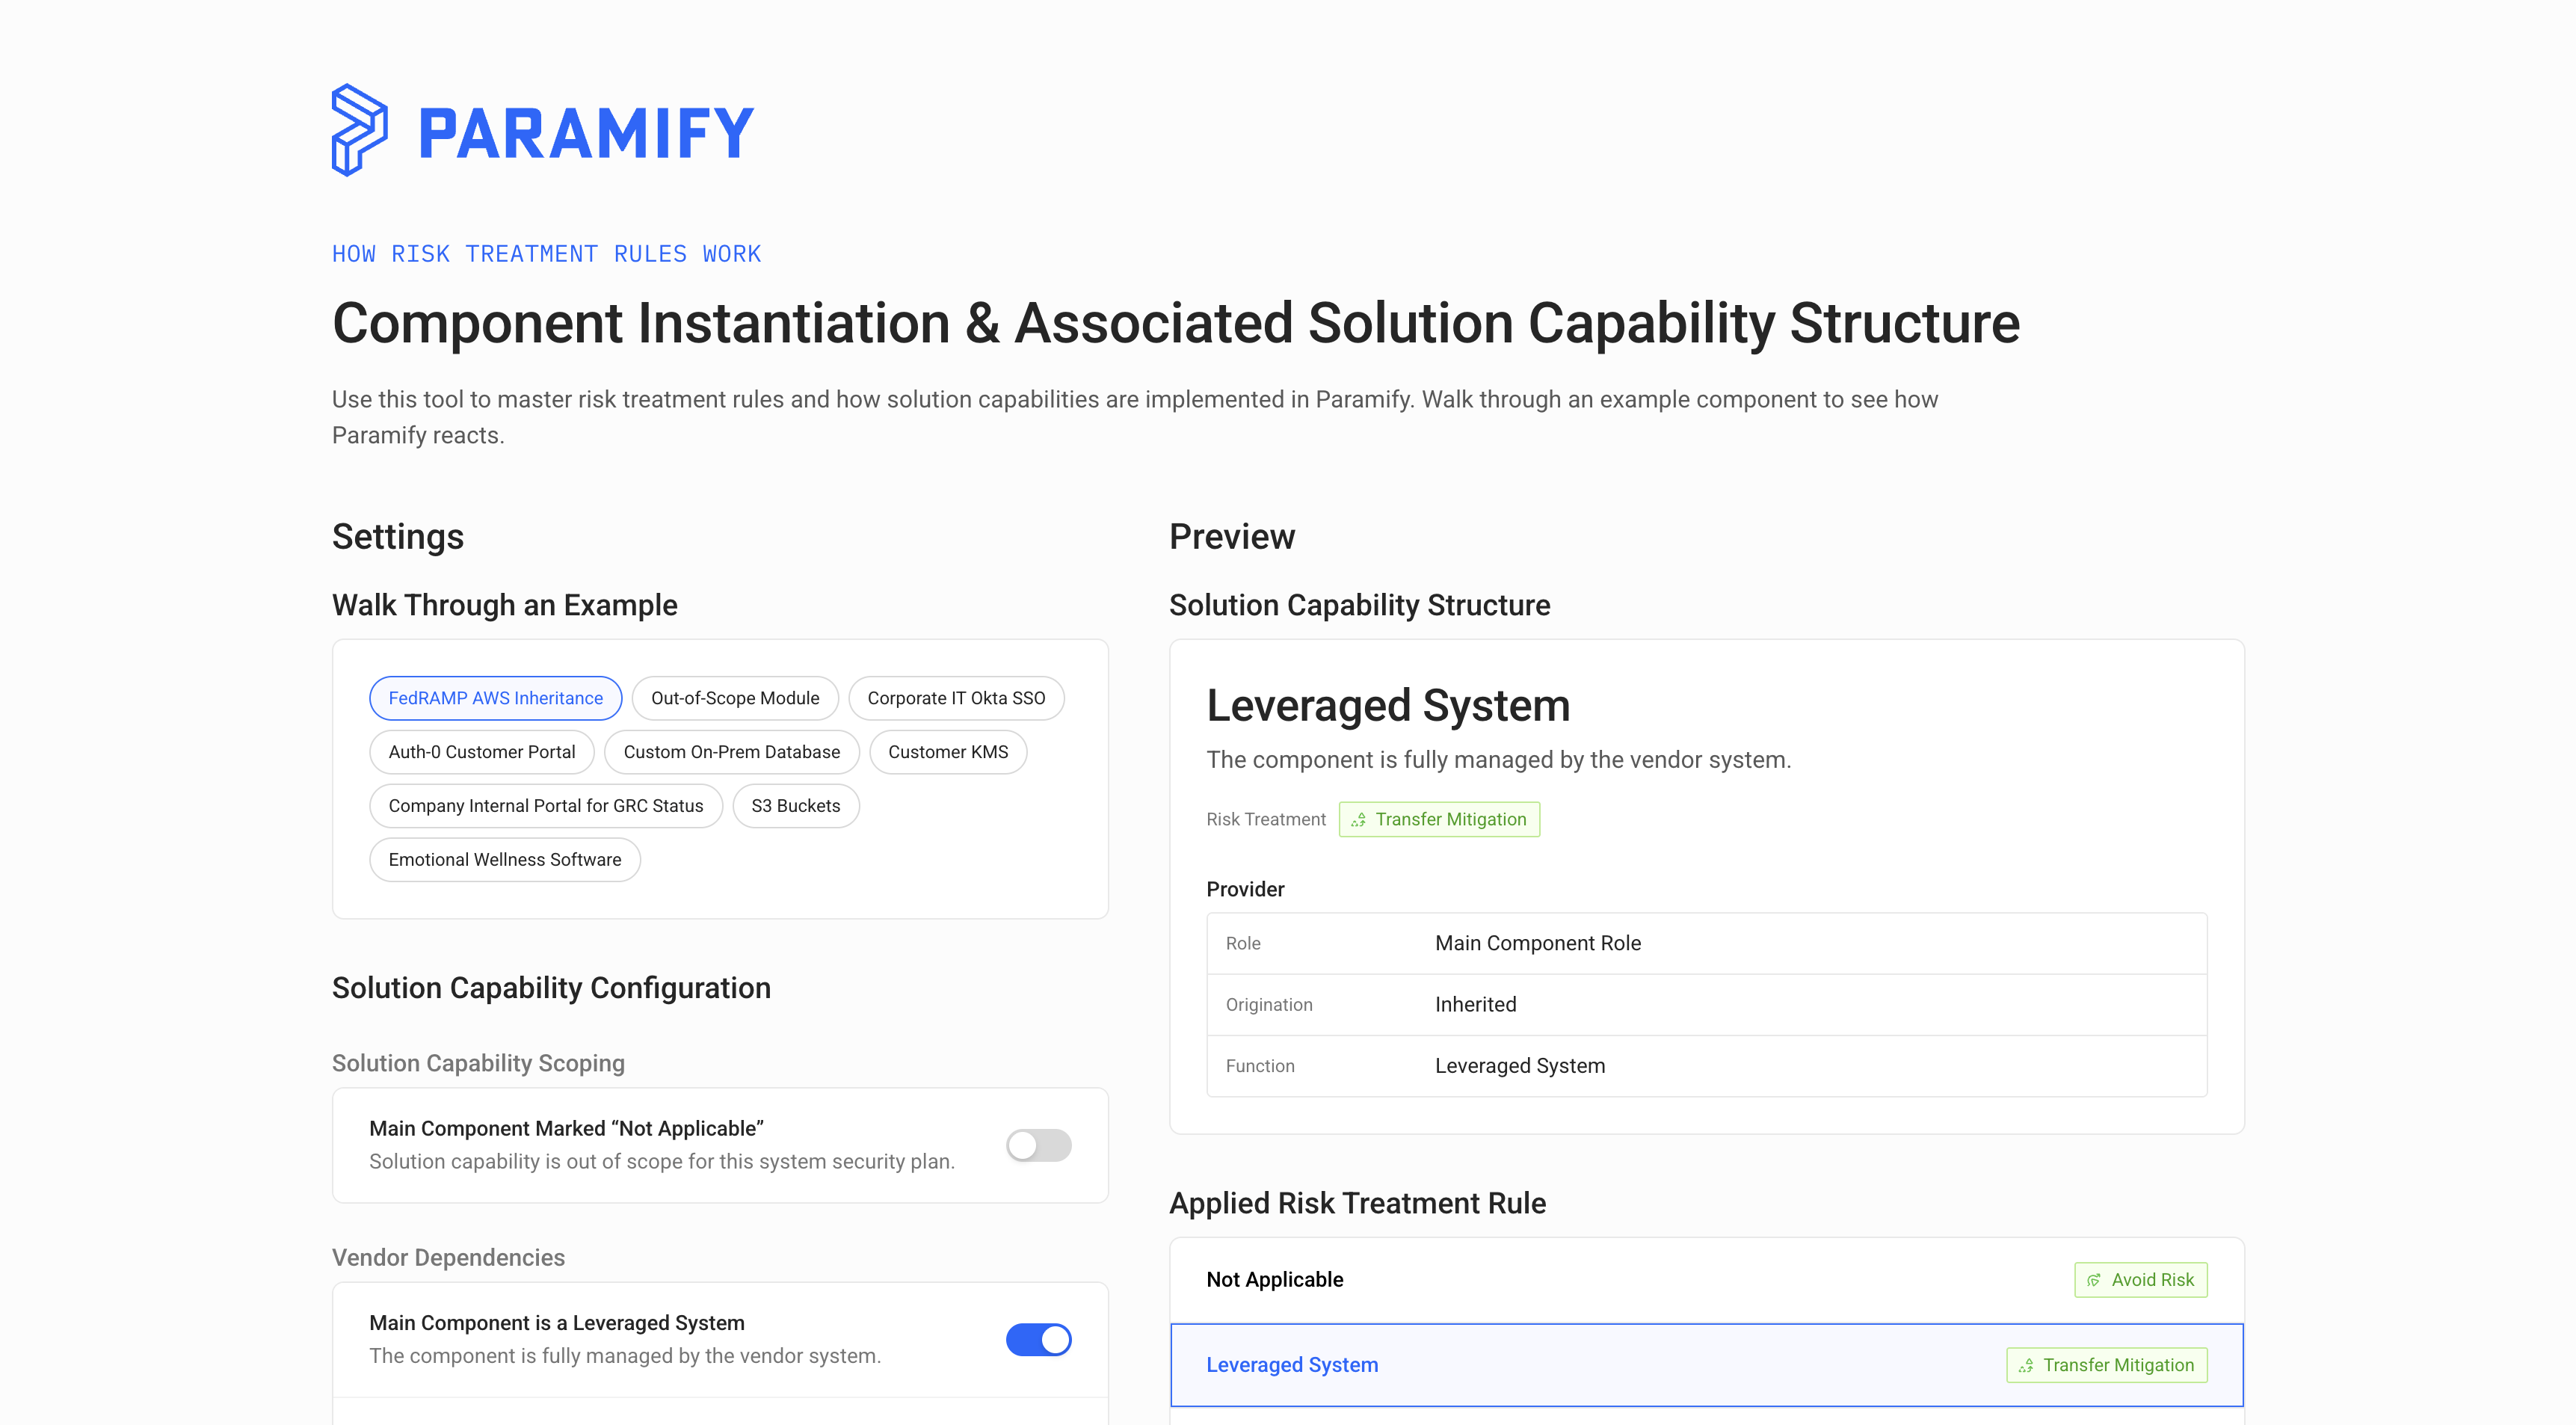Select the FedRAMP AWS Inheritance example

click(x=495, y=698)
